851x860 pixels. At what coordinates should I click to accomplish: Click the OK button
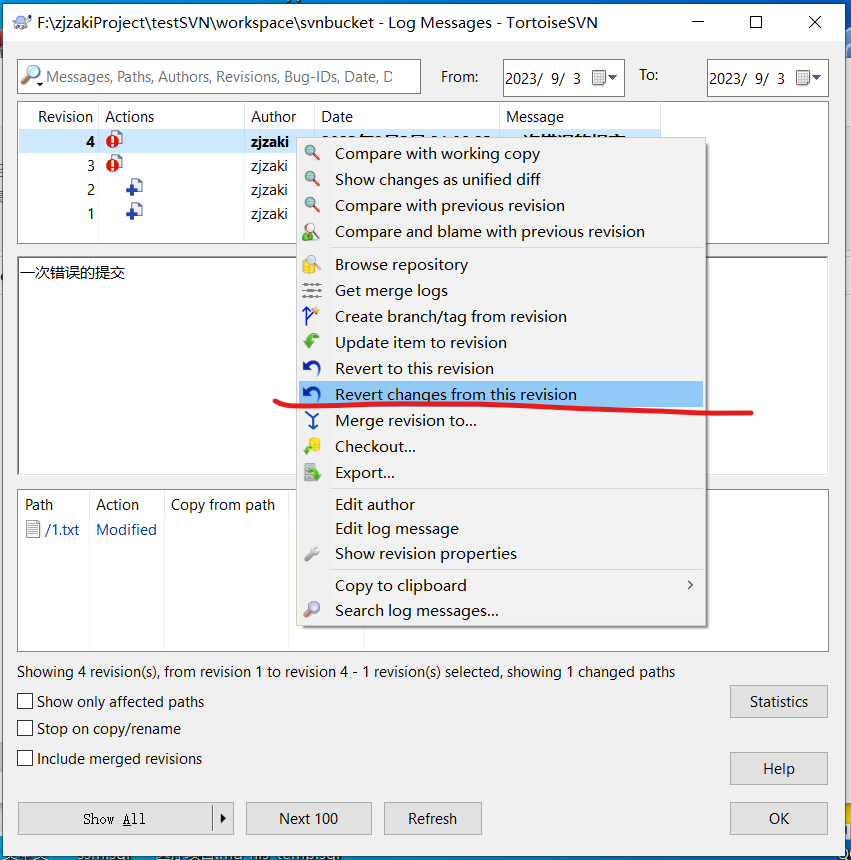779,818
